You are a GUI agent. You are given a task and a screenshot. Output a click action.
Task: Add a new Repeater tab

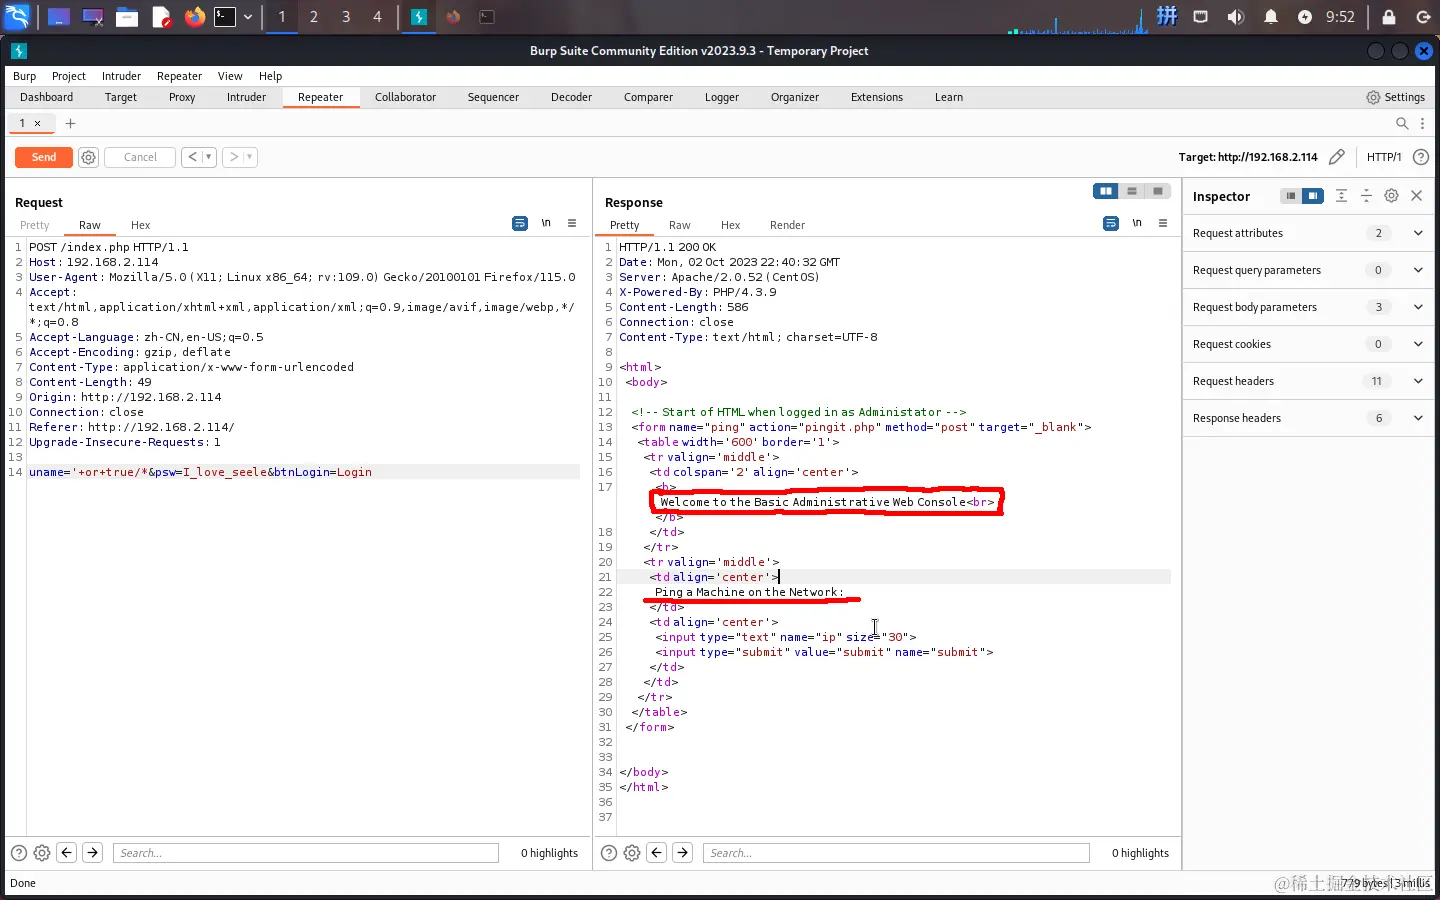tap(70, 123)
